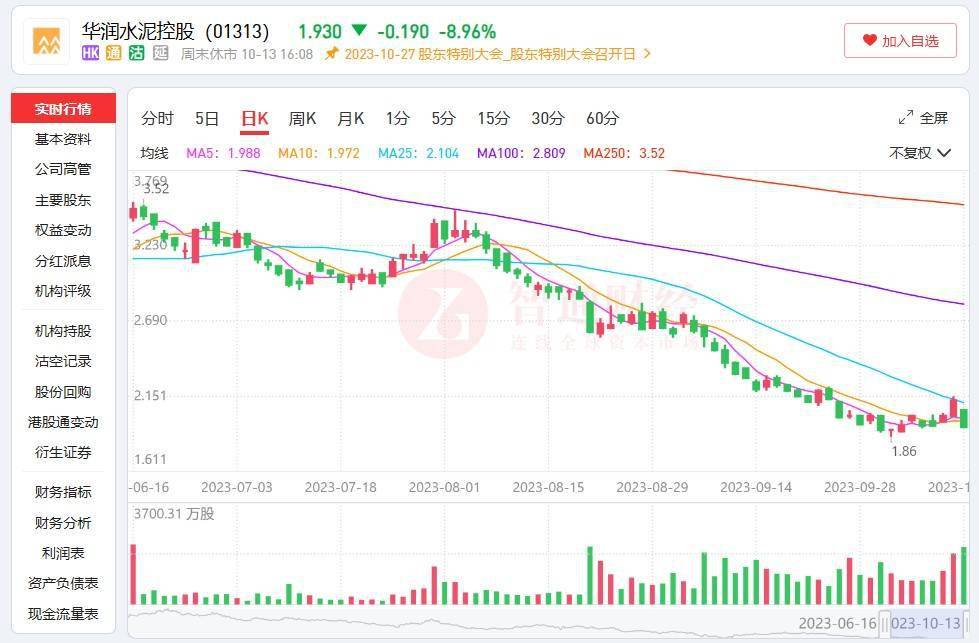979x643 pixels.
Task: Switch to 周K chart tab
Action: click(x=302, y=118)
